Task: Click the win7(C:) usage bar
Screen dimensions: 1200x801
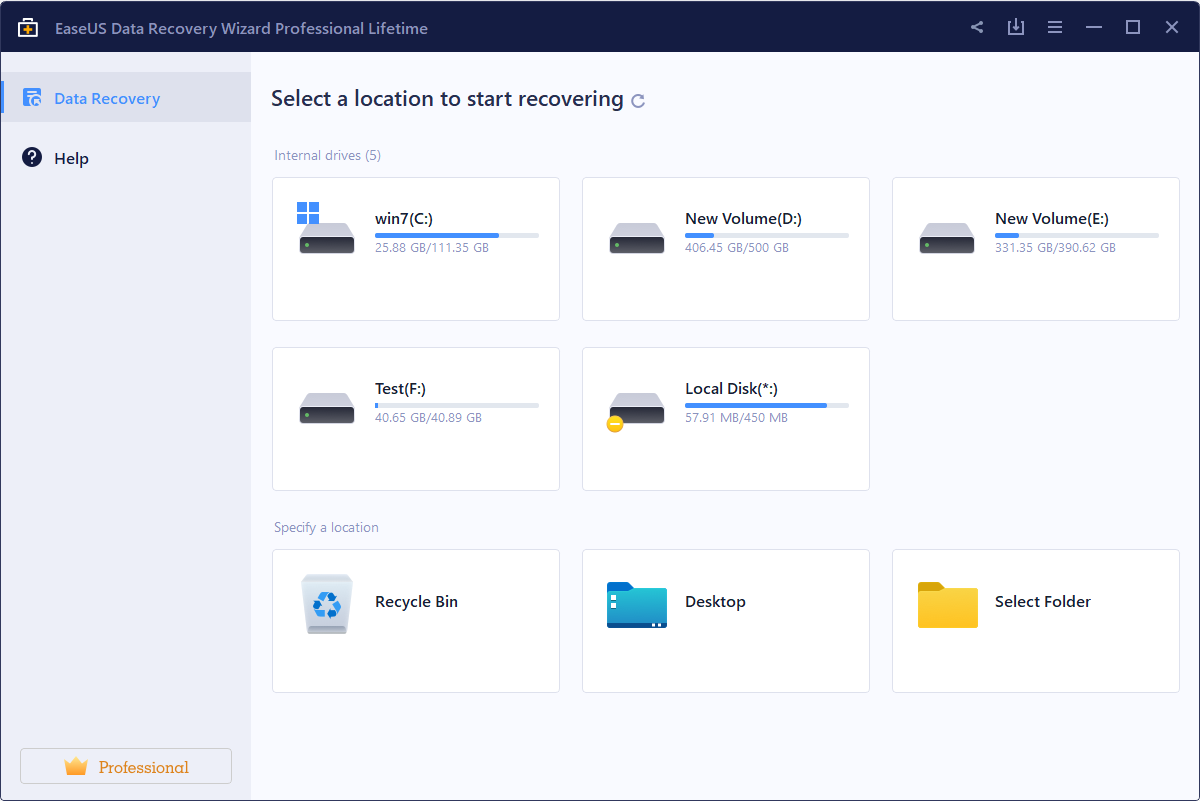Action: pos(456,235)
